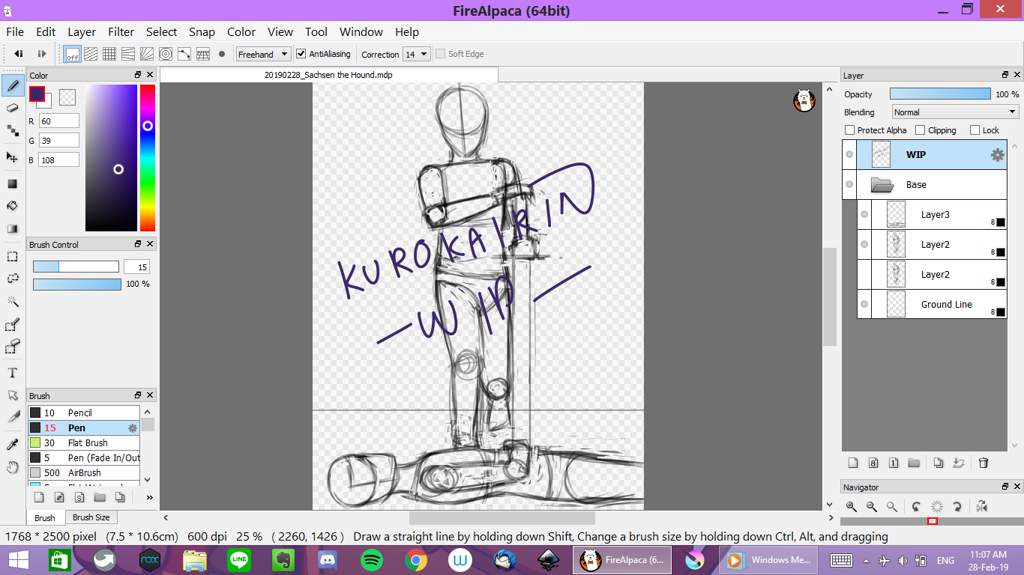
Task: Select the Eyedropper tool
Action: 12,445
